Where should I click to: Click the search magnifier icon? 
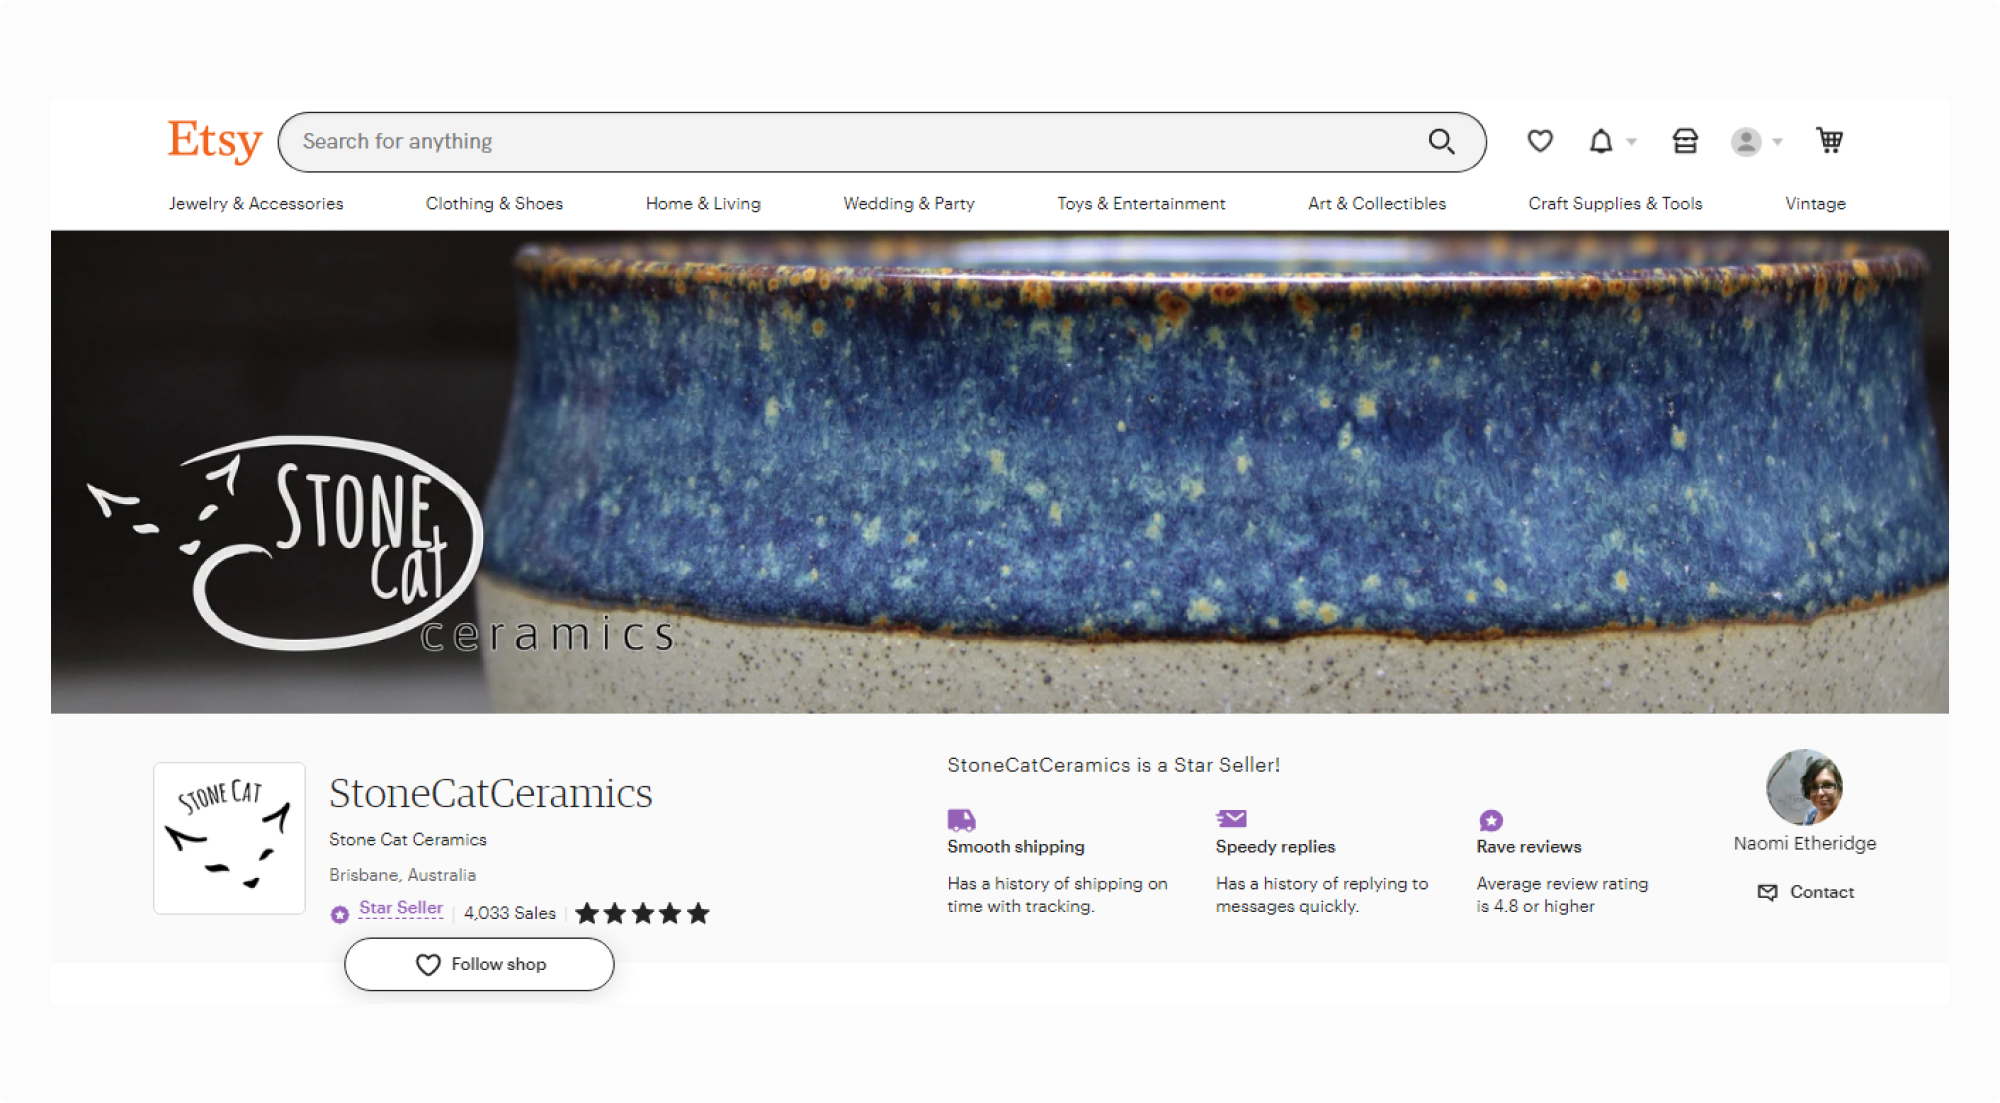coord(1441,142)
